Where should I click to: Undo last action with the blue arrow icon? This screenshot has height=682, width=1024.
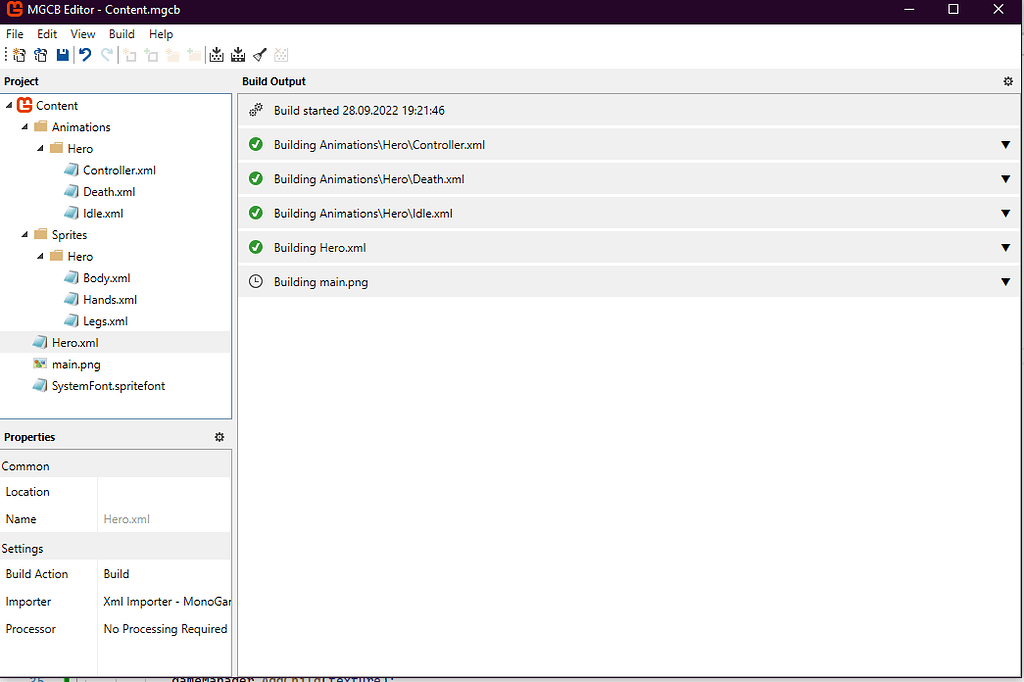(85, 55)
